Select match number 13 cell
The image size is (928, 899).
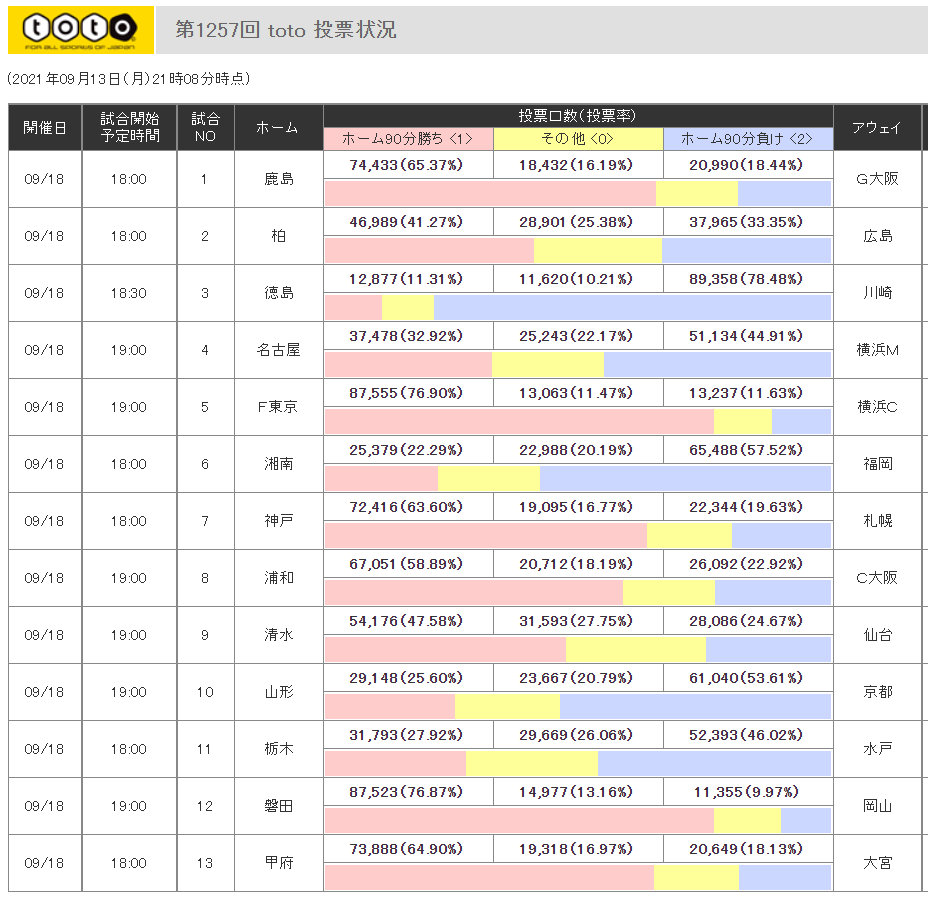205,863
